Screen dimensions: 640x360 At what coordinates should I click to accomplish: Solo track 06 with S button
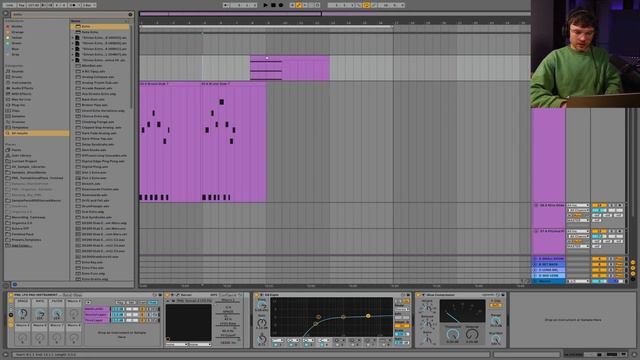[611, 205]
